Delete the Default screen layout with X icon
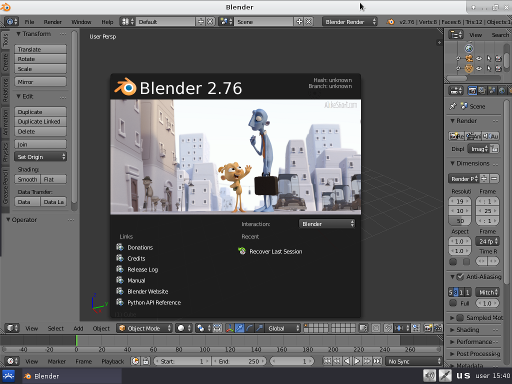Screen dimensions: 512x384 (210, 22)
